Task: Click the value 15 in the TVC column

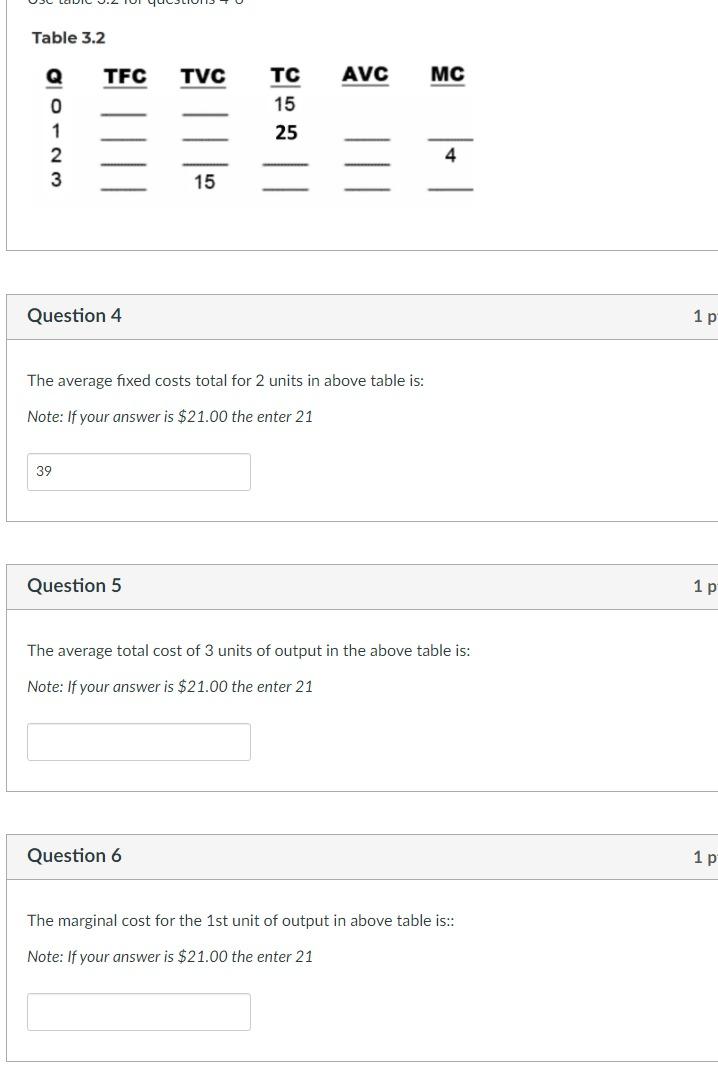Action: pyautogui.click(x=205, y=181)
